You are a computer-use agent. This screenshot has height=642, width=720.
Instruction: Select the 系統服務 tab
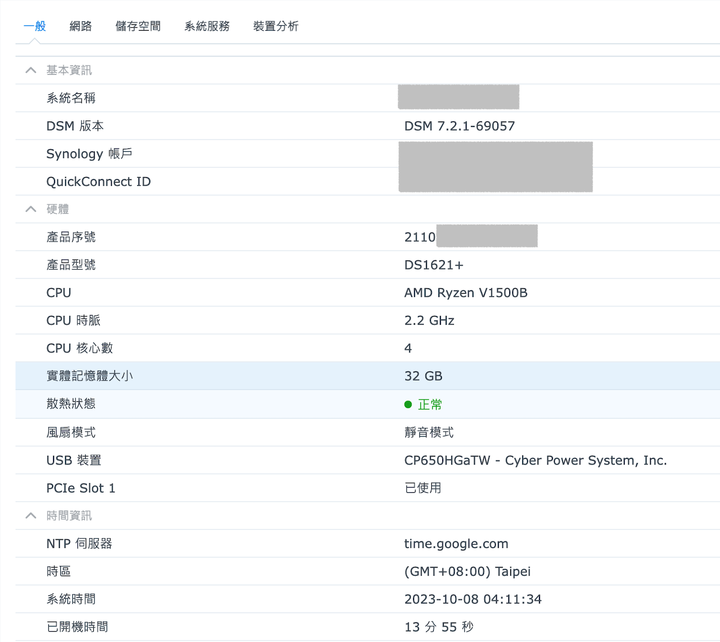pyautogui.click(x=207, y=26)
